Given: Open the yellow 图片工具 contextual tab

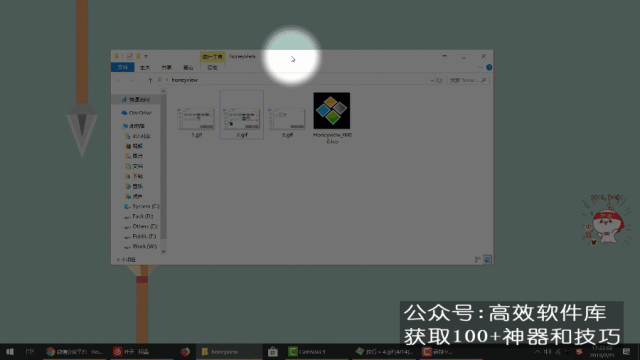Looking at the screenshot, I should (x=212, y=56).
